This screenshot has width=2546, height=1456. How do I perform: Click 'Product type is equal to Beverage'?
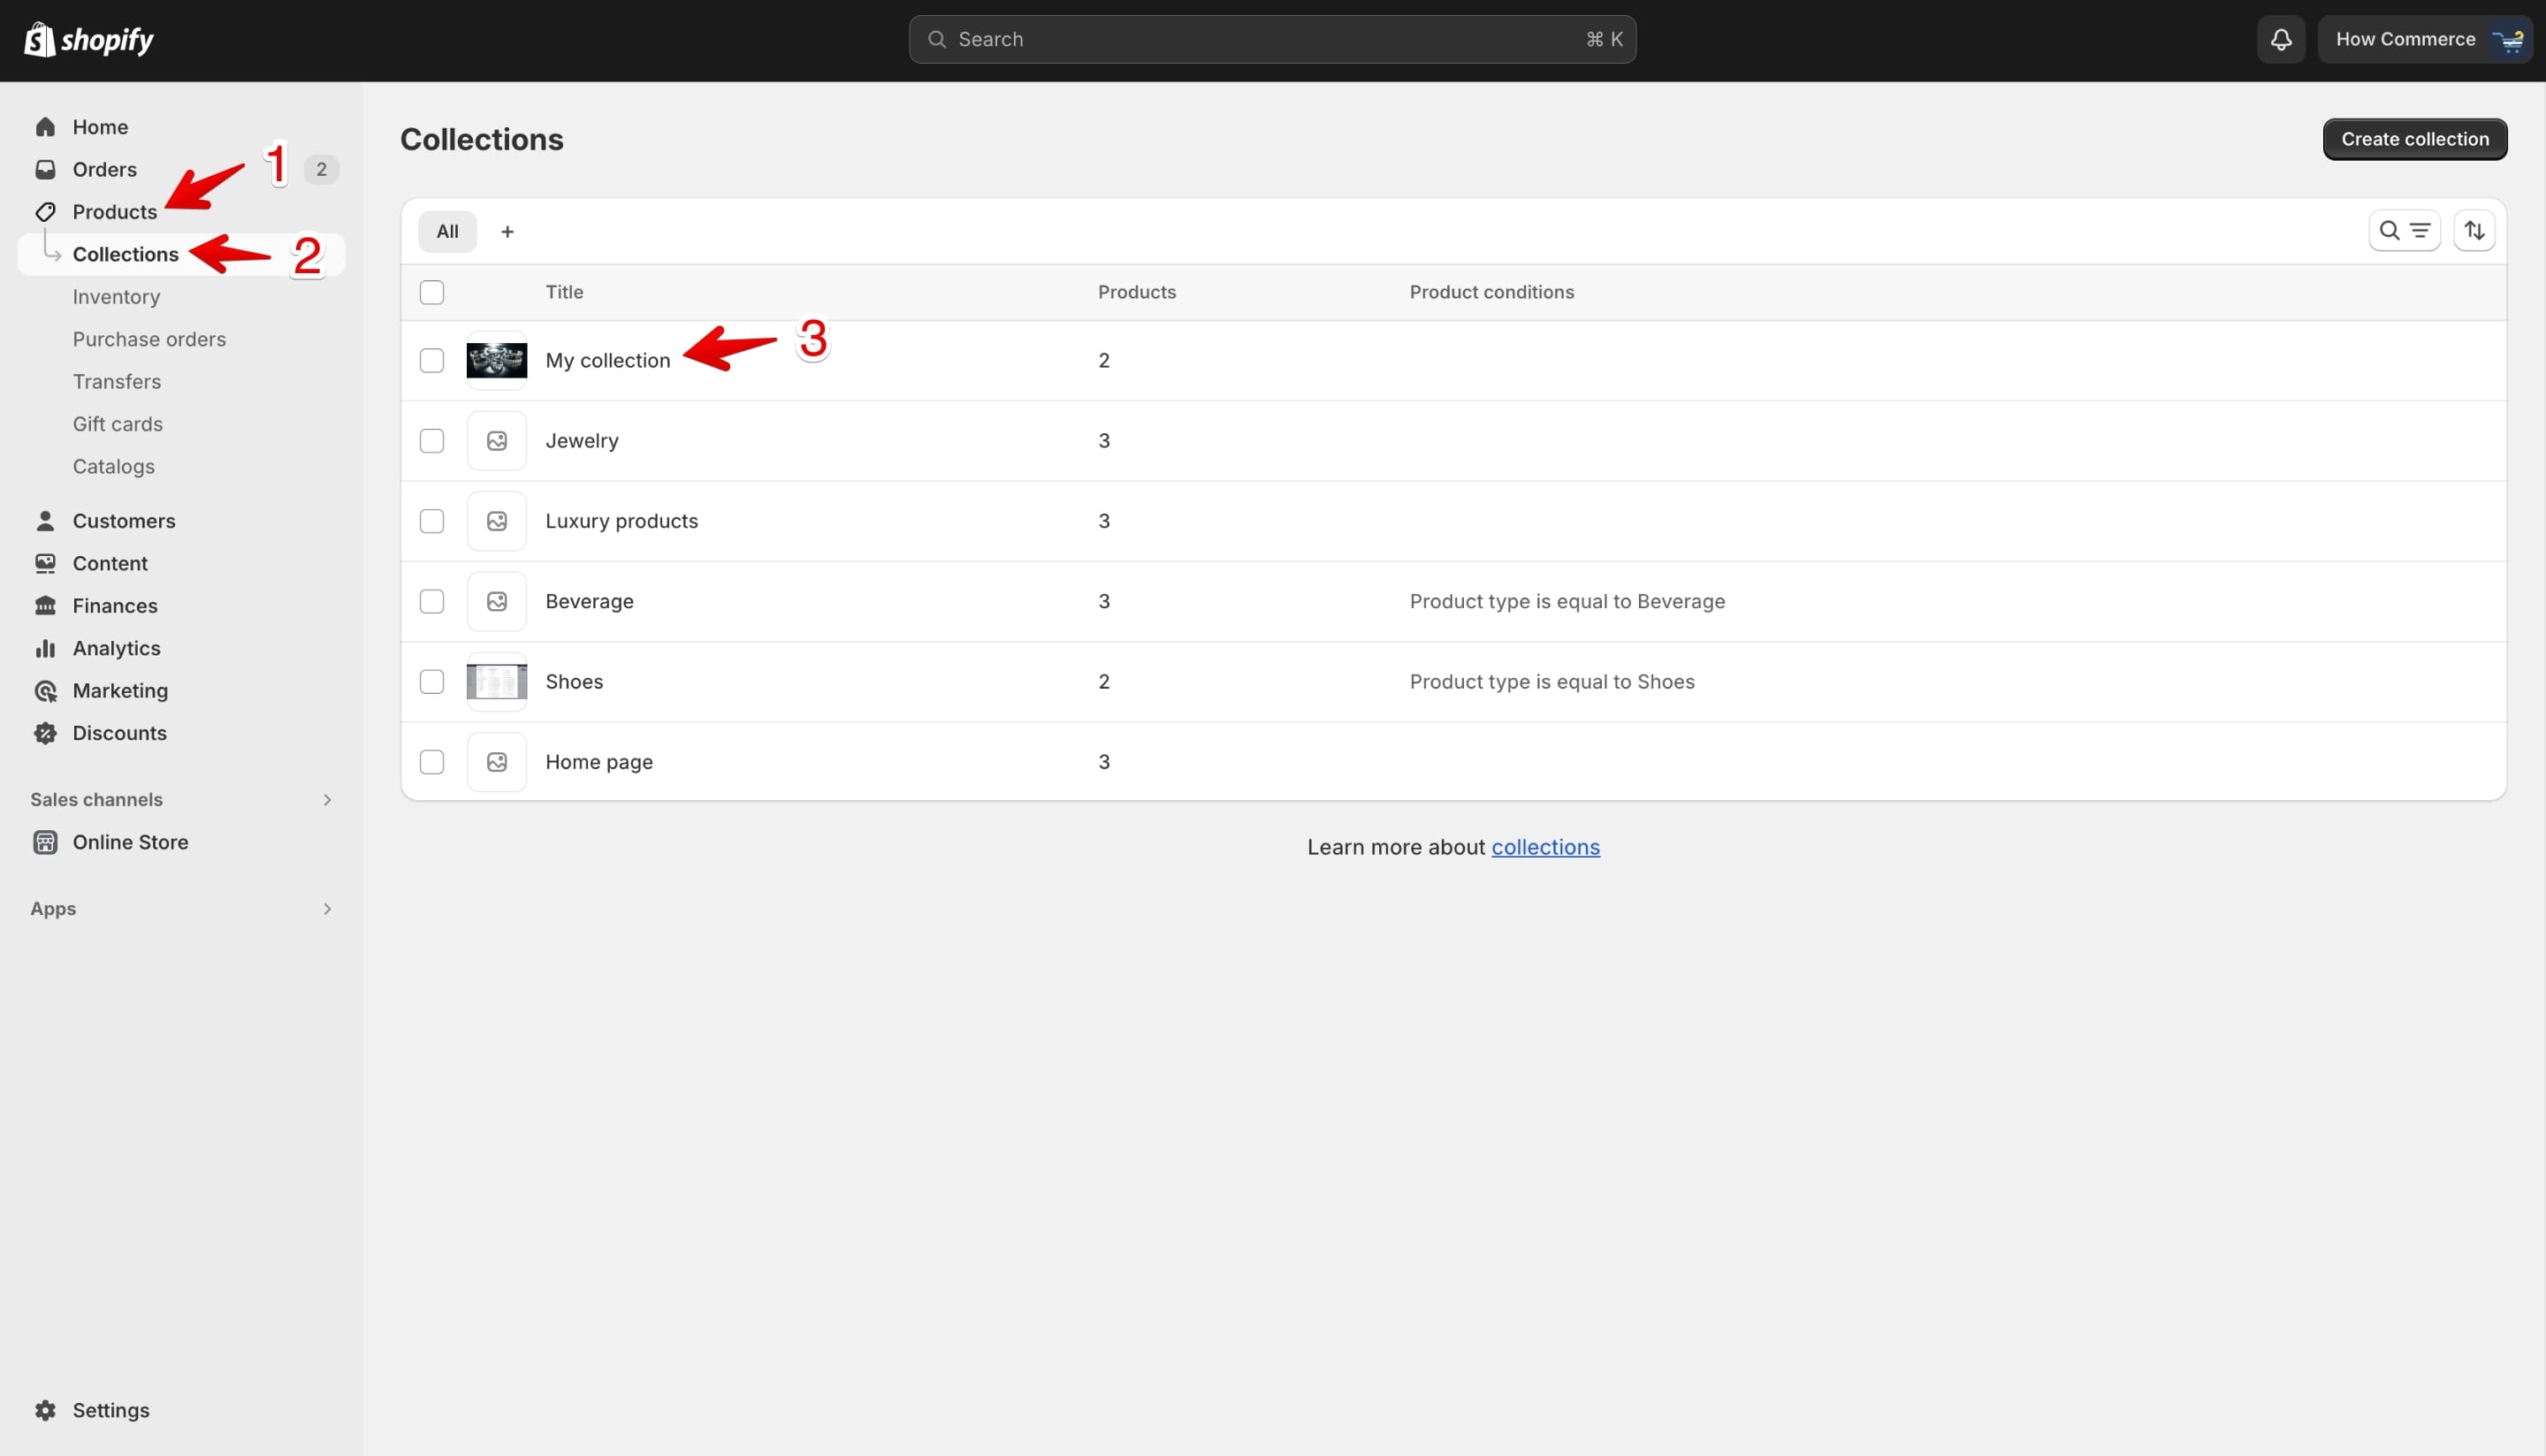point(1567,601)
